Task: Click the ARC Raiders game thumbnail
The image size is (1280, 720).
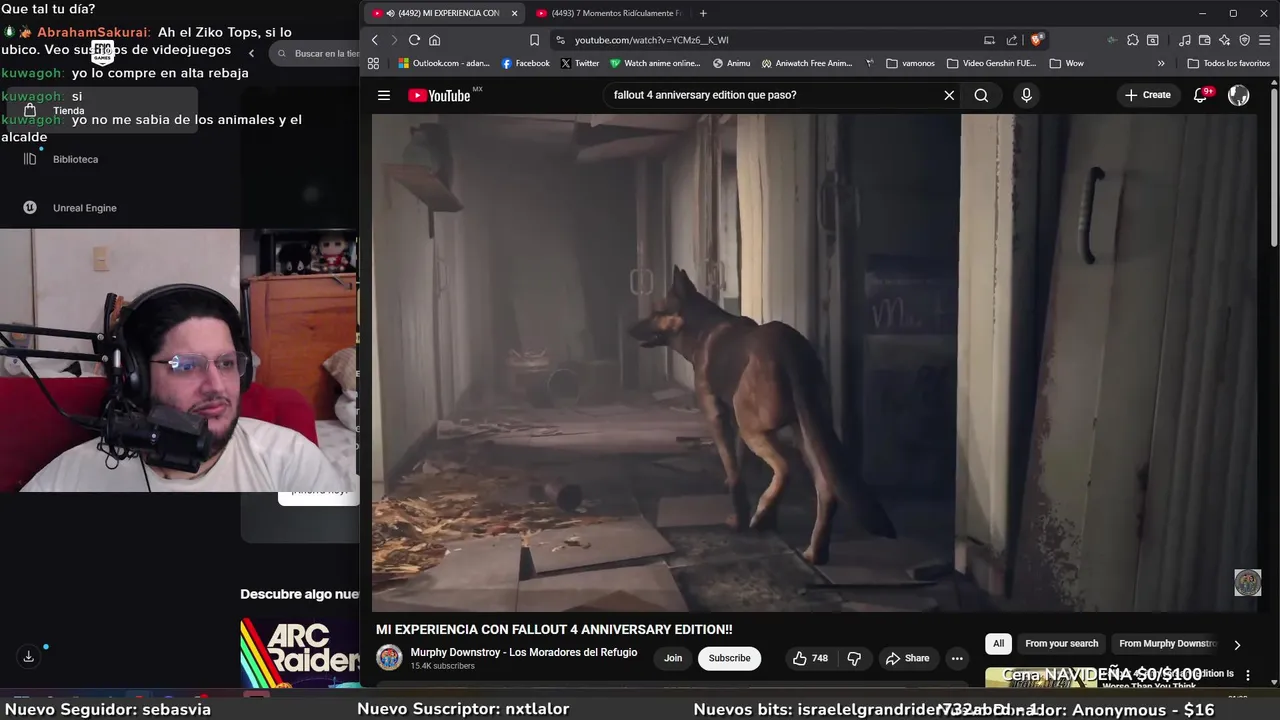Action: [x=300, y=653]
